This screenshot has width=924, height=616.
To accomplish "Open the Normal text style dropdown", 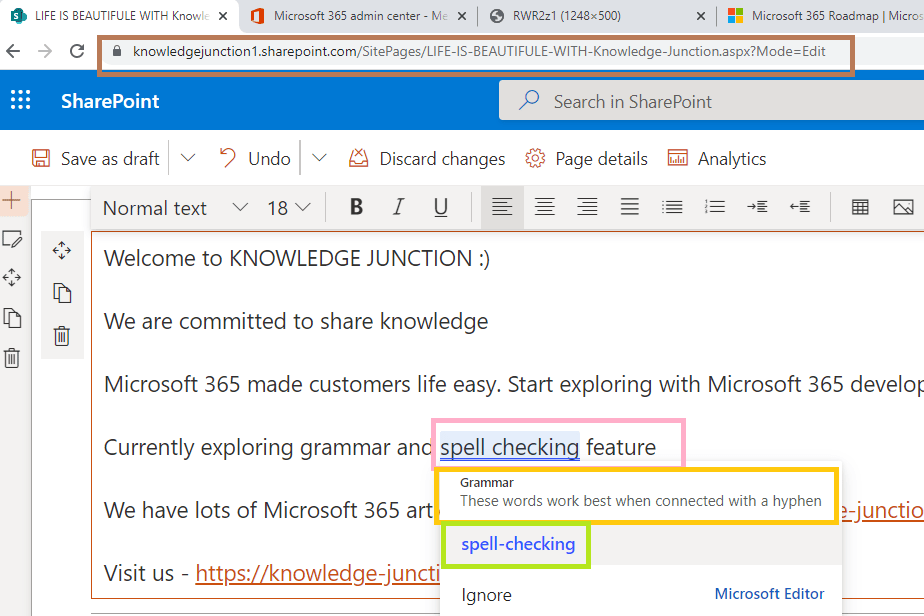I will (175, 208).
